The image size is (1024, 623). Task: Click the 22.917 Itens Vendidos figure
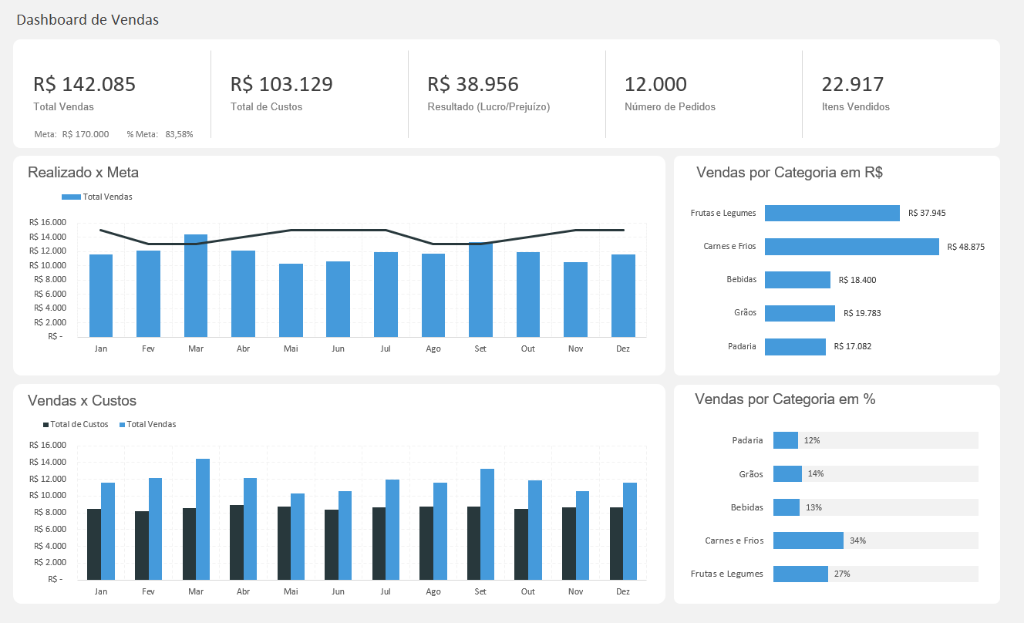click(x=852, y=85)
